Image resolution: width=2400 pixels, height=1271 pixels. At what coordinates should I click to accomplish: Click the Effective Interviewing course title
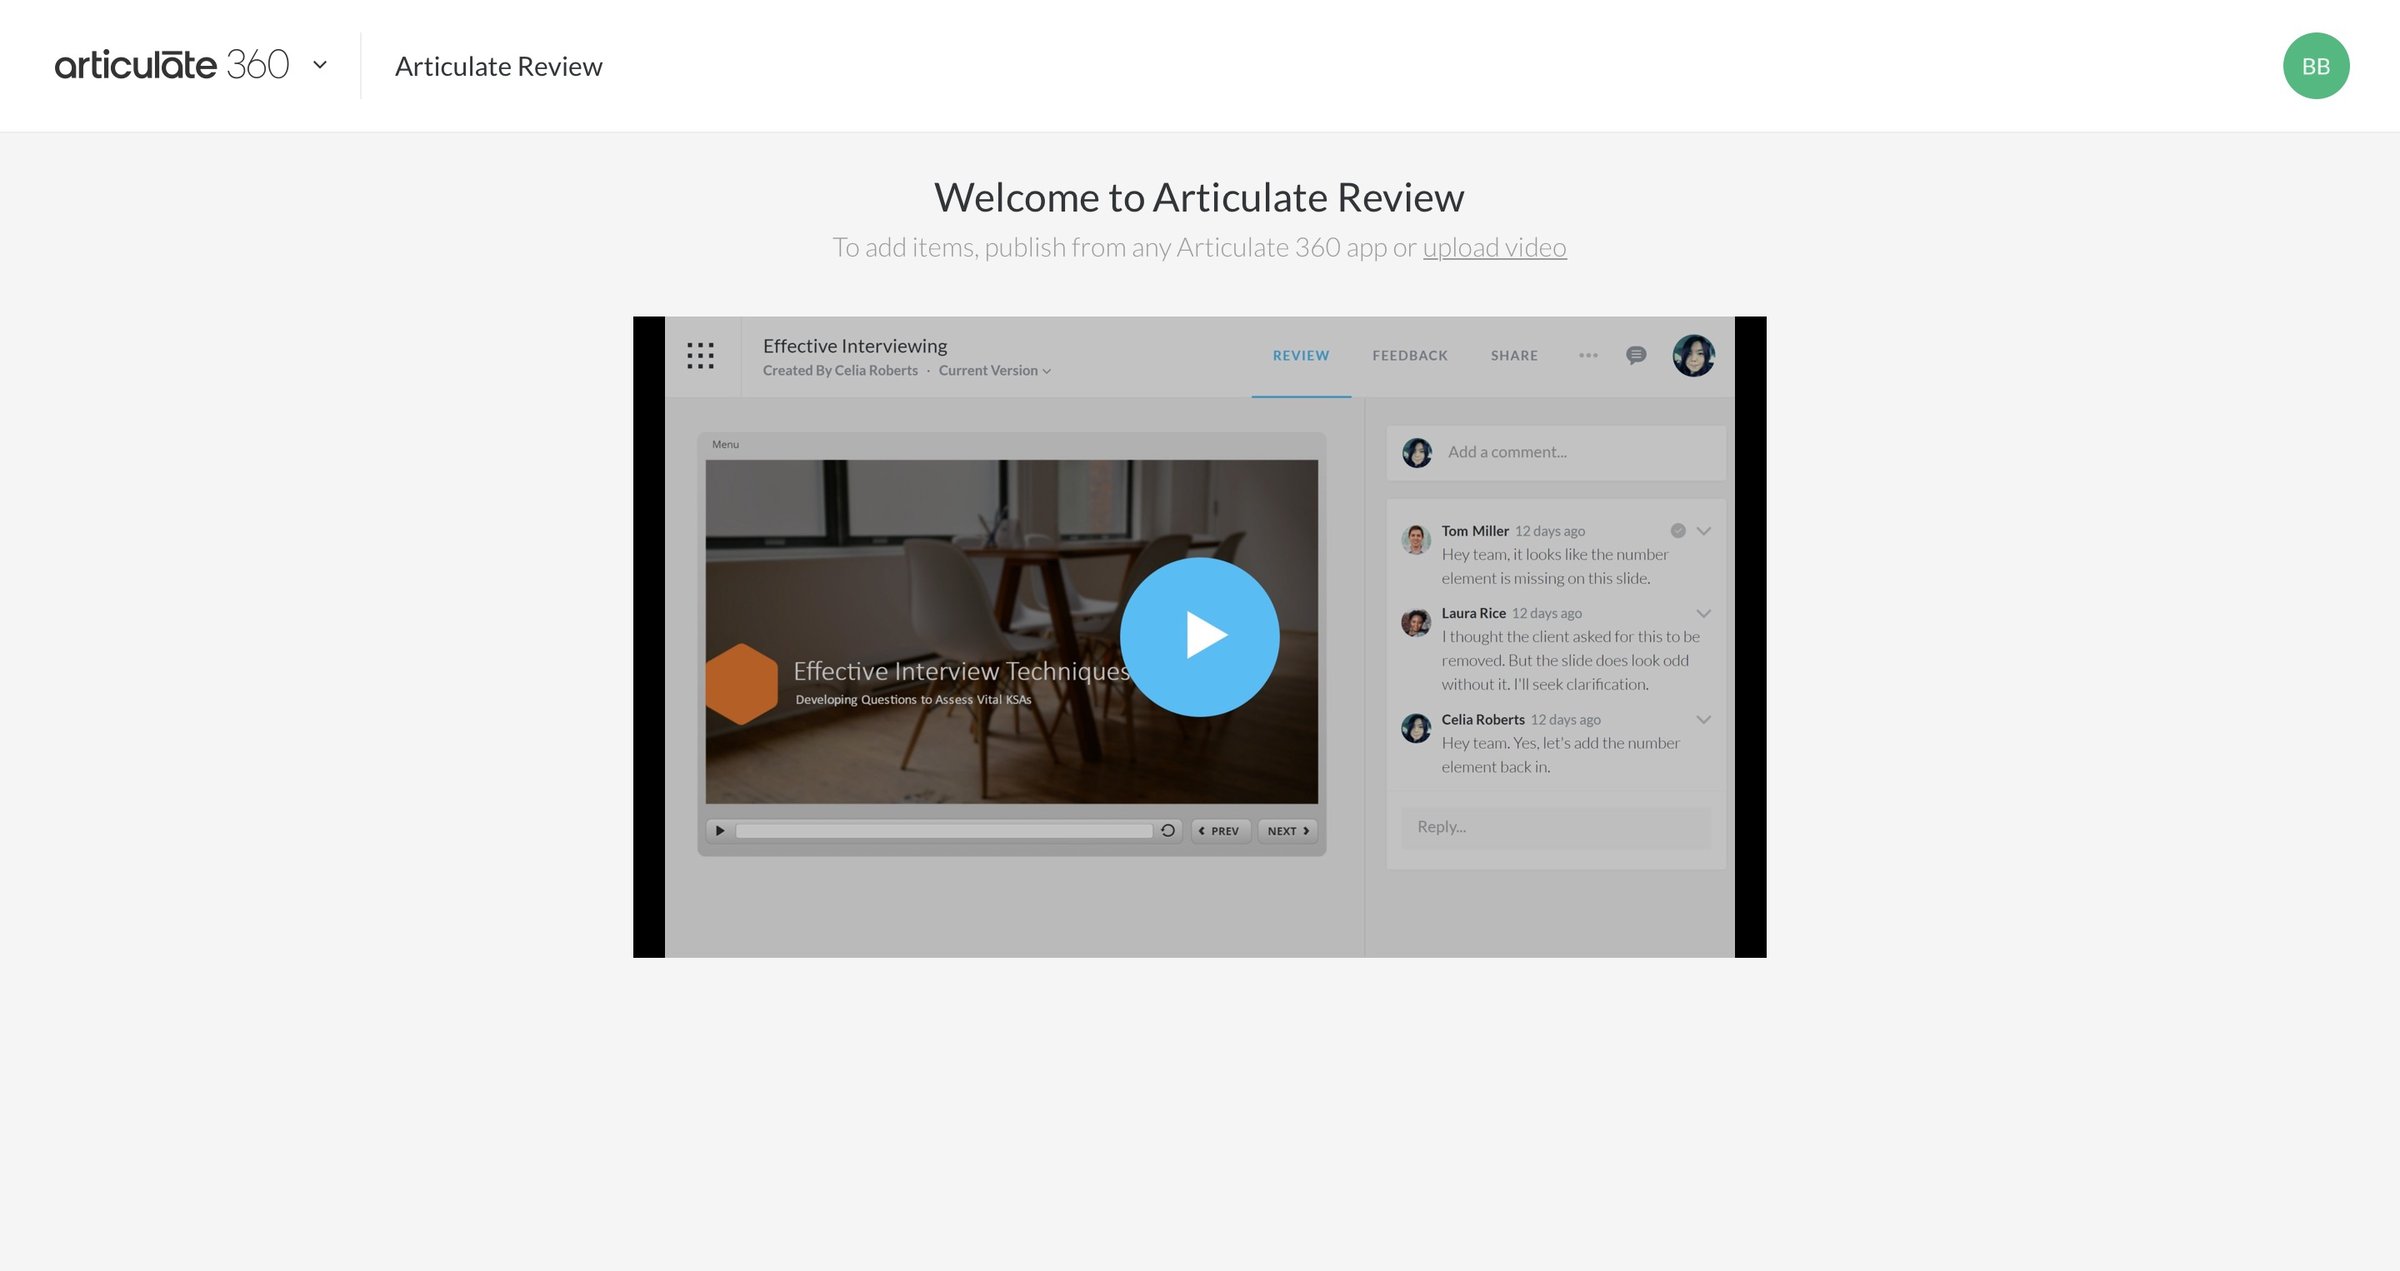pos(855,346)
